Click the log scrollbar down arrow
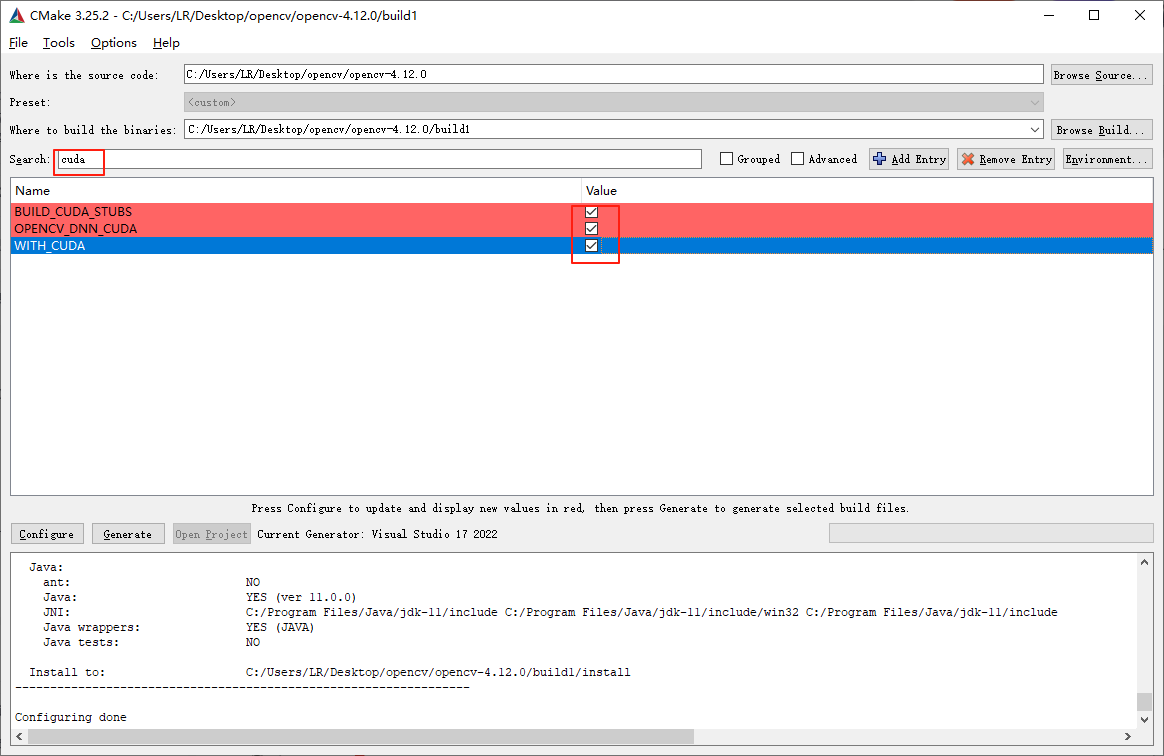 (x=1144, y=719)
